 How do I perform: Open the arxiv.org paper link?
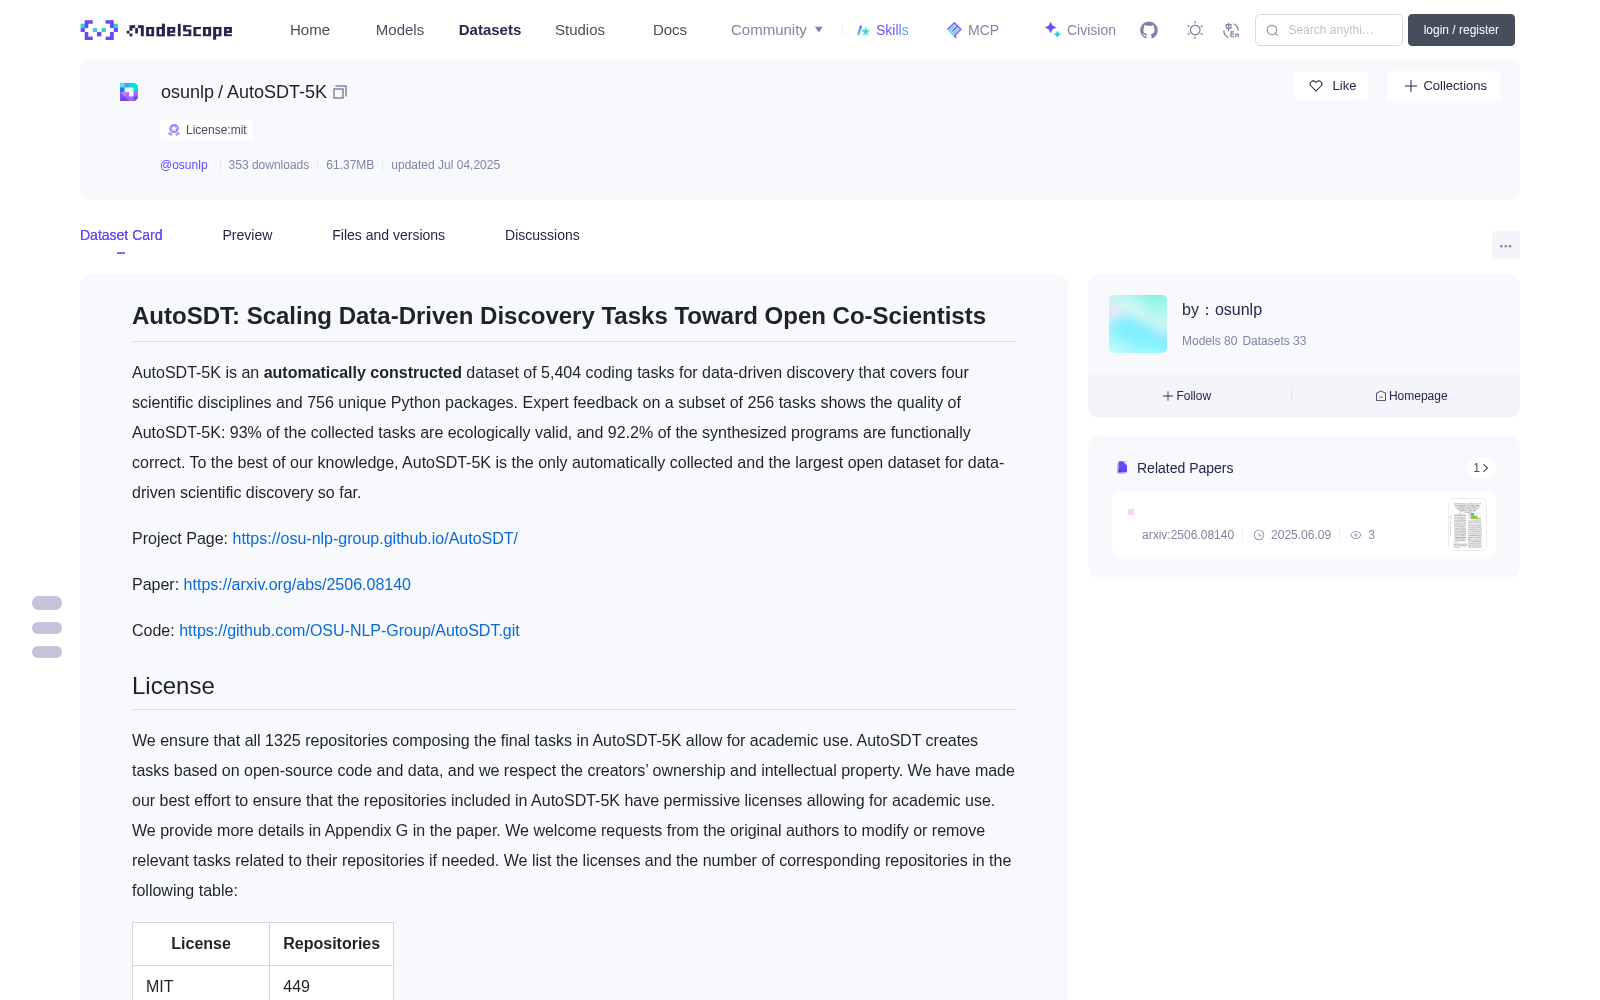click(x=297, y=584)
